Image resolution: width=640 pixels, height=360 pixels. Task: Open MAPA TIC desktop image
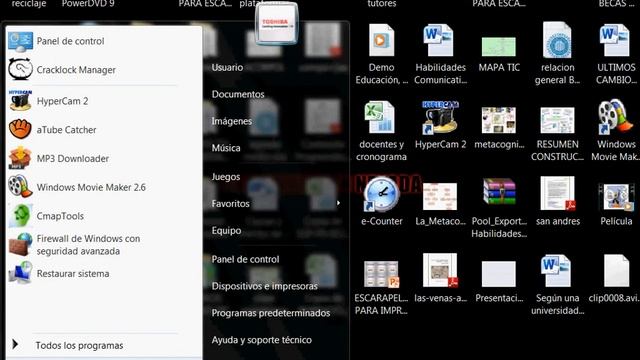498,47
